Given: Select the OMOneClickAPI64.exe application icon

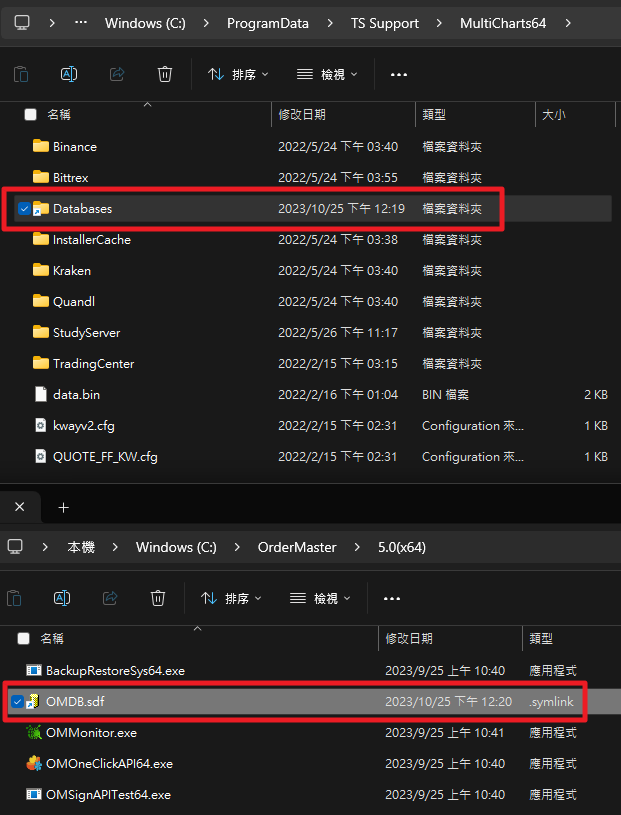Looking at the screenshot, I should point(34,764).
